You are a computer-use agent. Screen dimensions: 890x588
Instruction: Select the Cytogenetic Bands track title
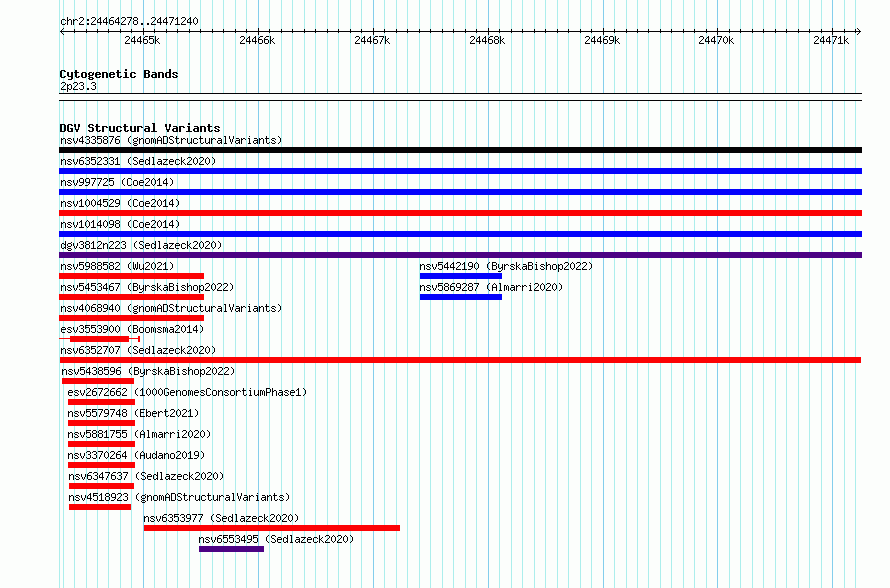[119, 74]
